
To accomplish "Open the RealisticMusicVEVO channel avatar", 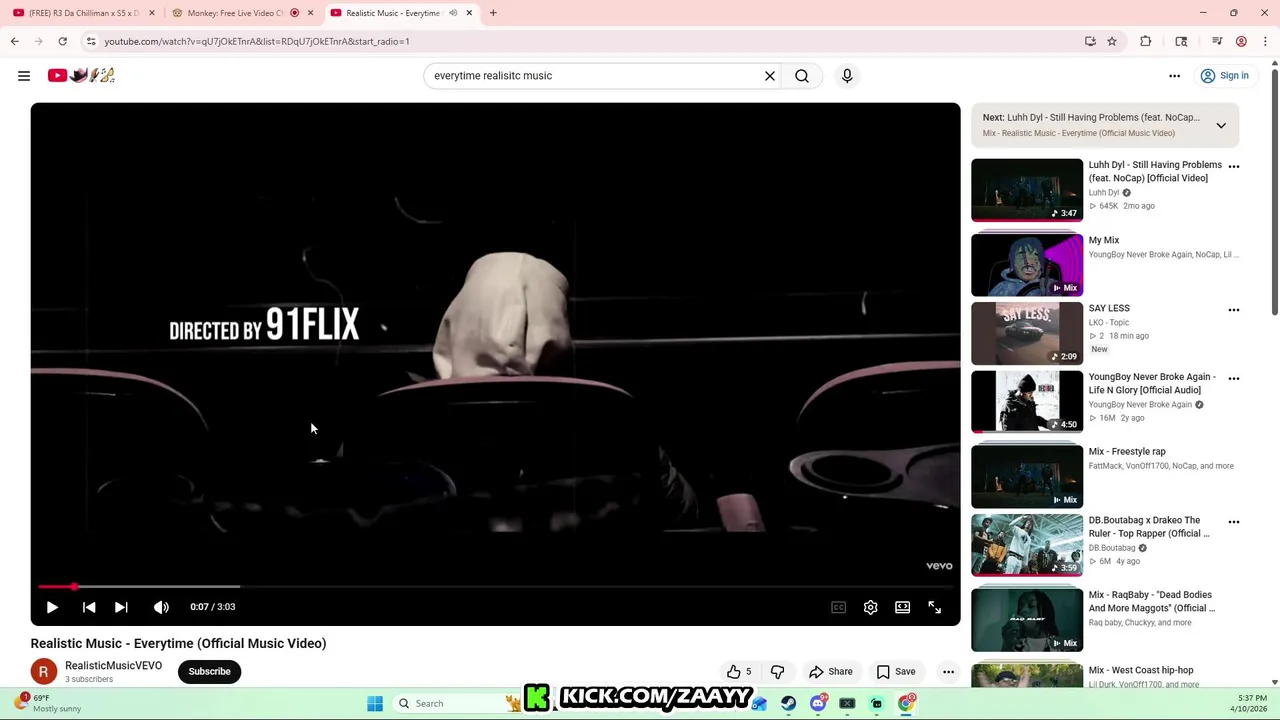I will [43, 672].
